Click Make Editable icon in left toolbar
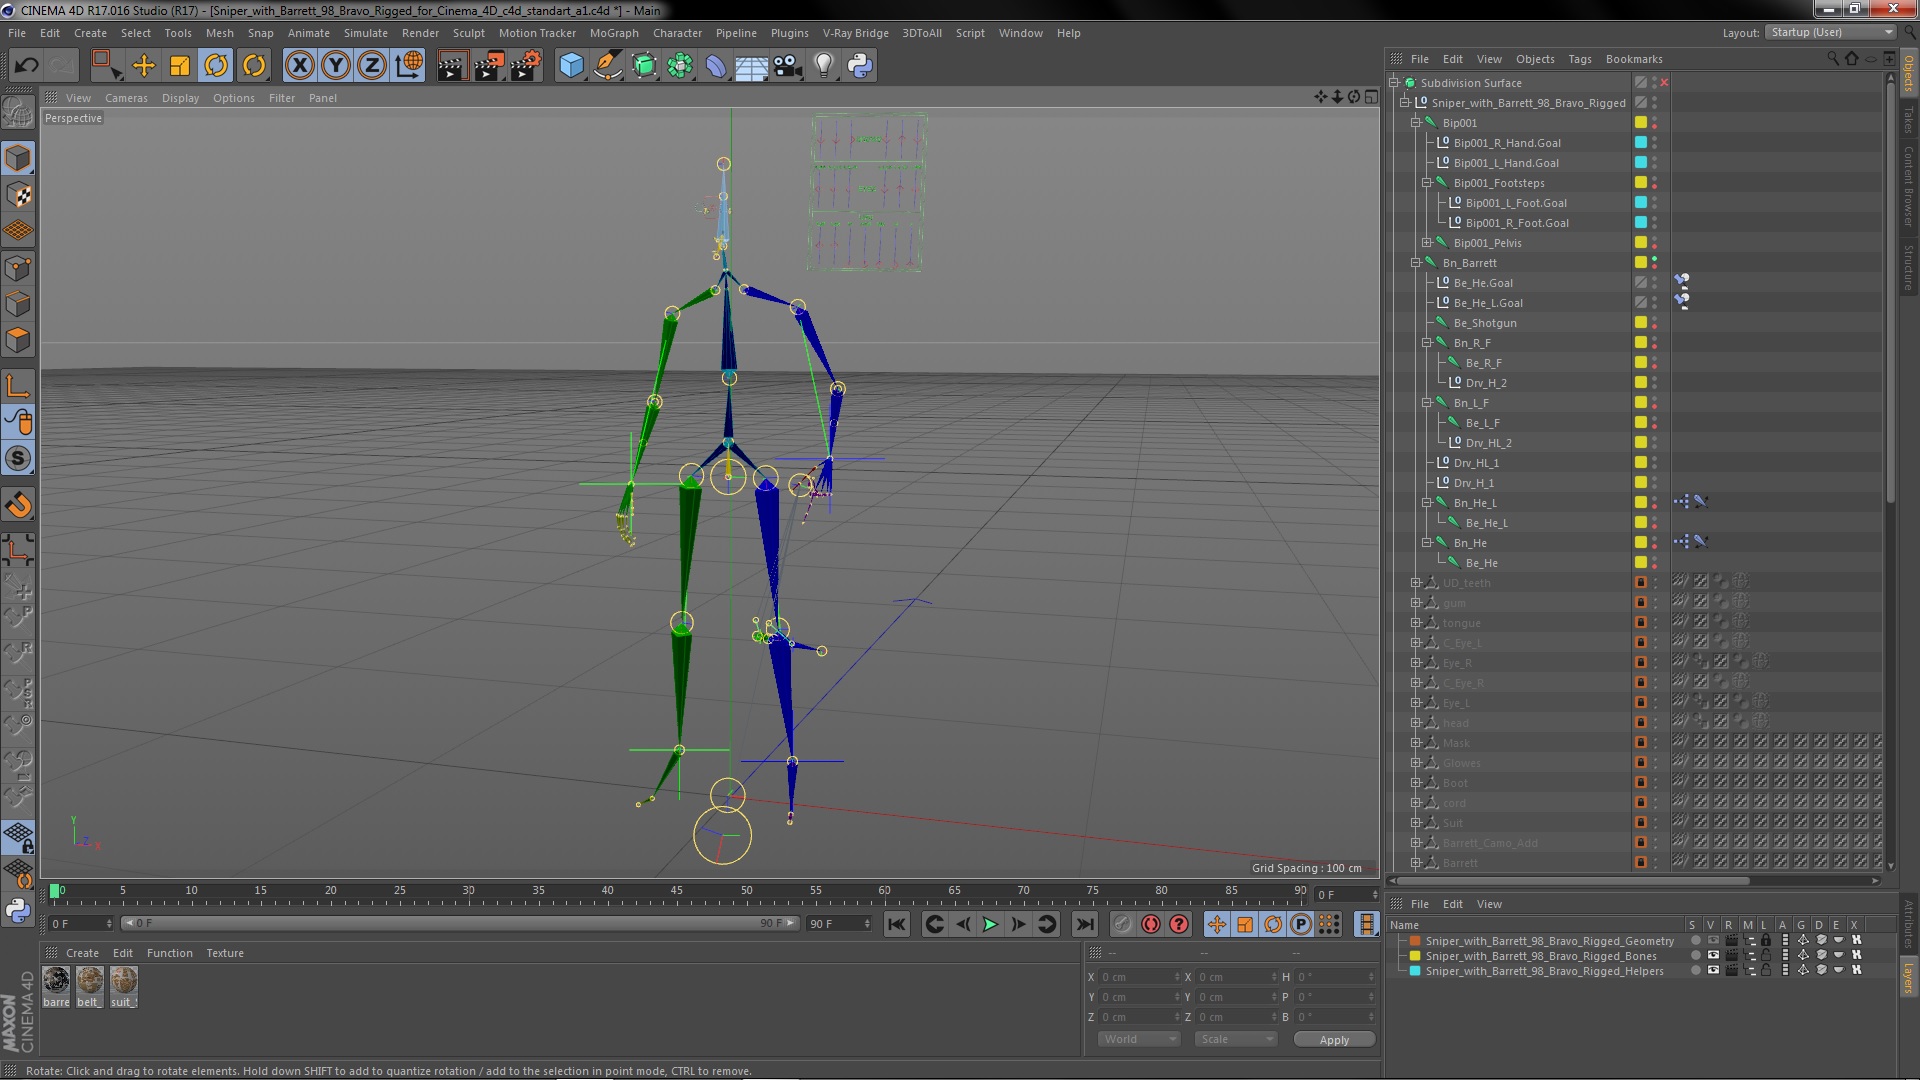Screen dimensions: 1920x1080 pos(18,113)
